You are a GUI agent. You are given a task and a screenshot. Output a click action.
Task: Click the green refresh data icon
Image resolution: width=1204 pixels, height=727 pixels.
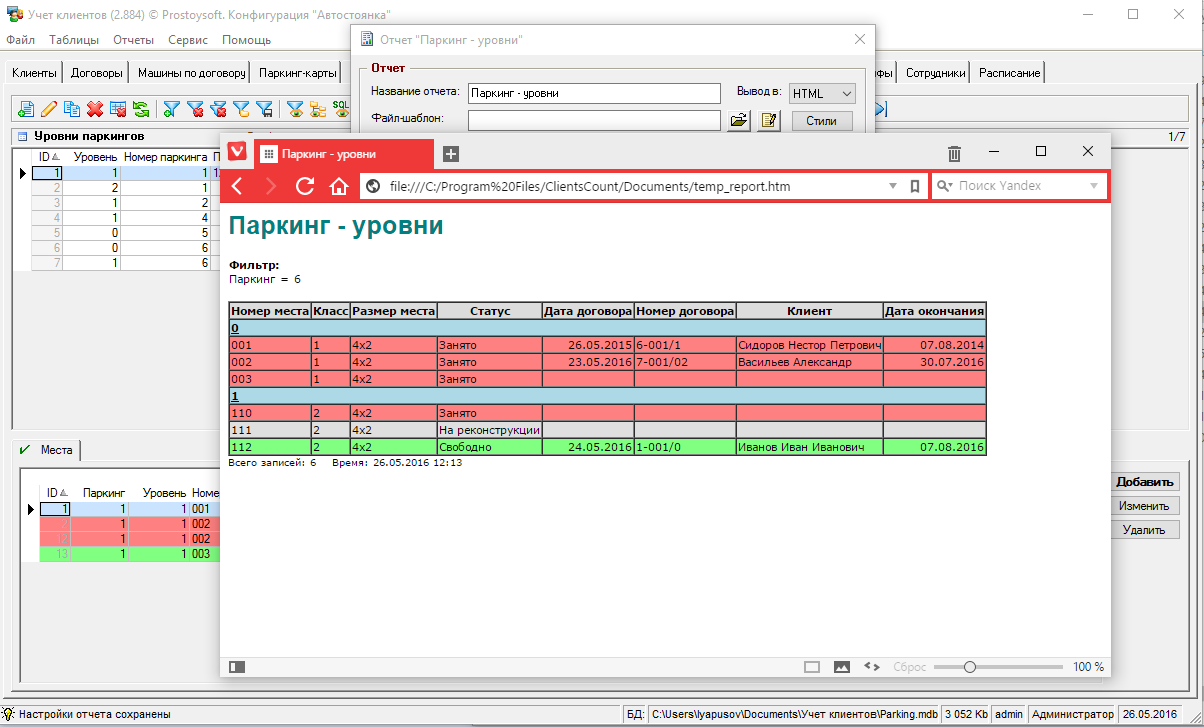(141, 109)
